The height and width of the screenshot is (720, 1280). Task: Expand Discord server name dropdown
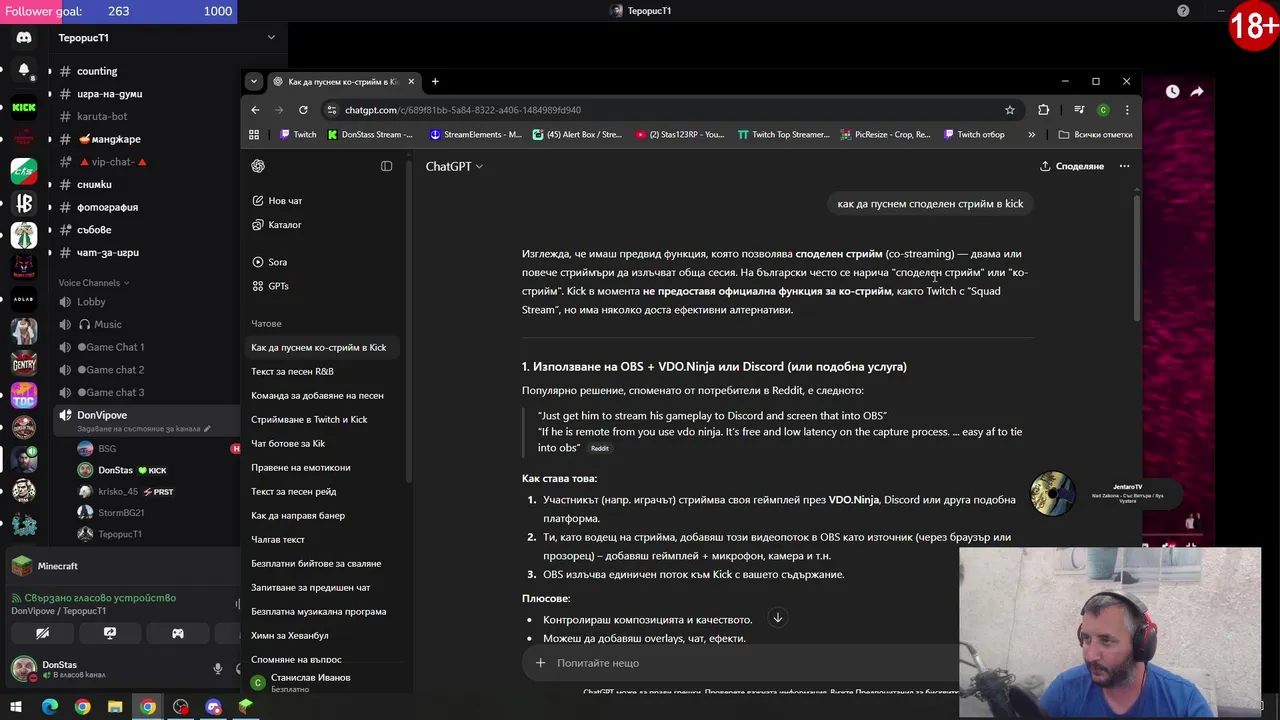pyautogui.click(x=271, y=37)
